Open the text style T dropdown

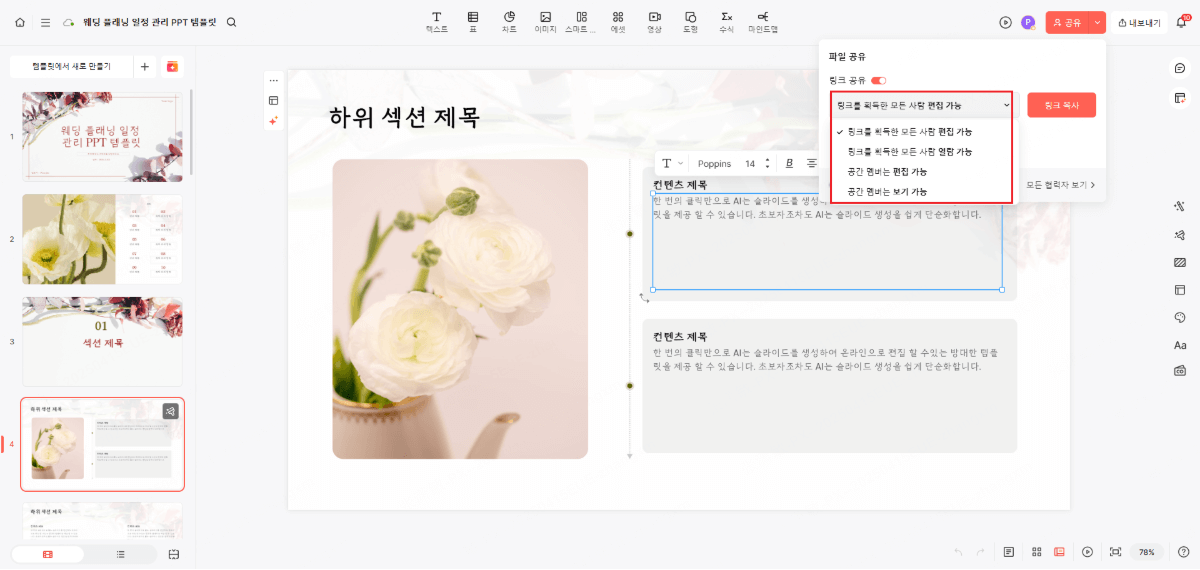point(672,163)
